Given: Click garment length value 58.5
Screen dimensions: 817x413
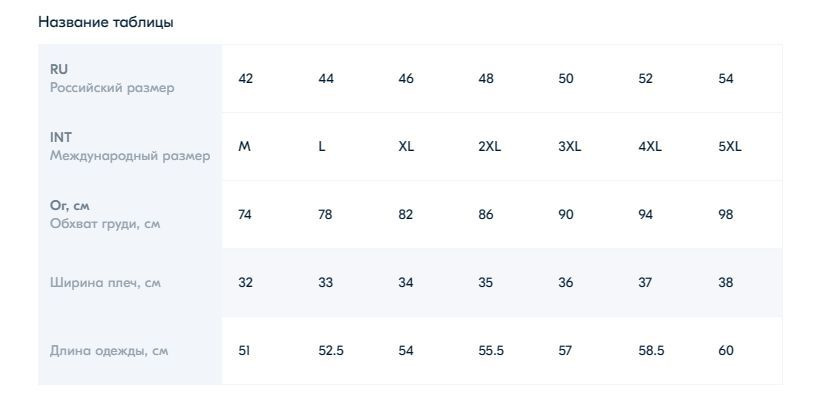Looking at the screenshot, I should (651, 351).
